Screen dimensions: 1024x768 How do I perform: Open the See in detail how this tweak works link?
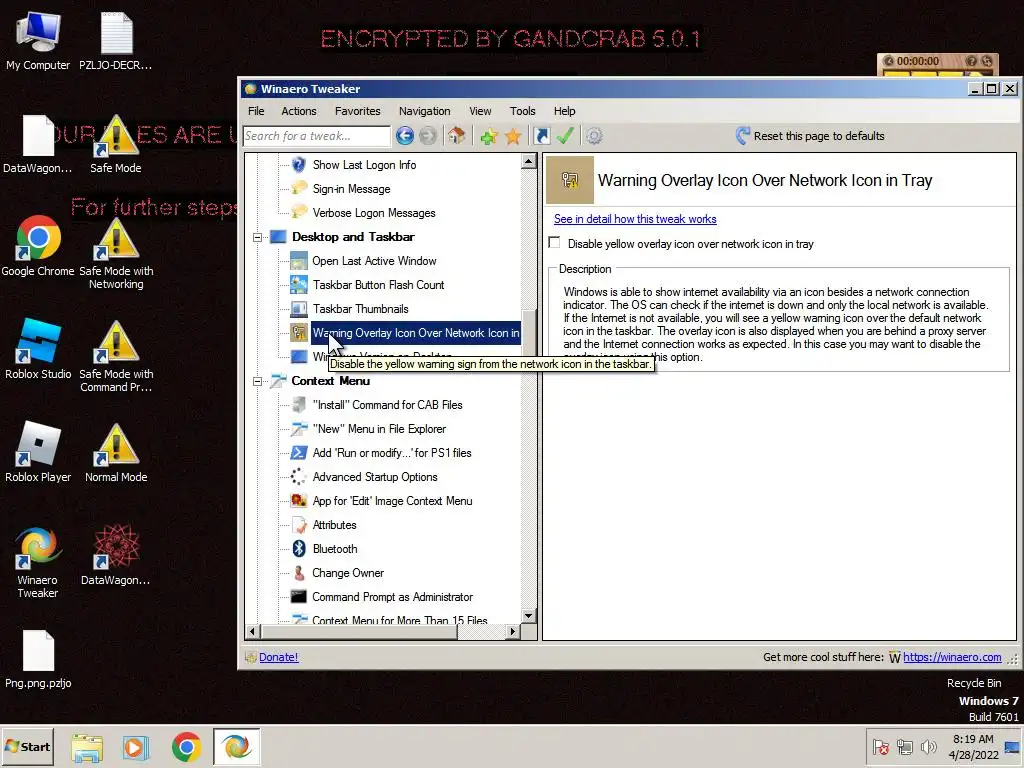(x=635, y=219)
